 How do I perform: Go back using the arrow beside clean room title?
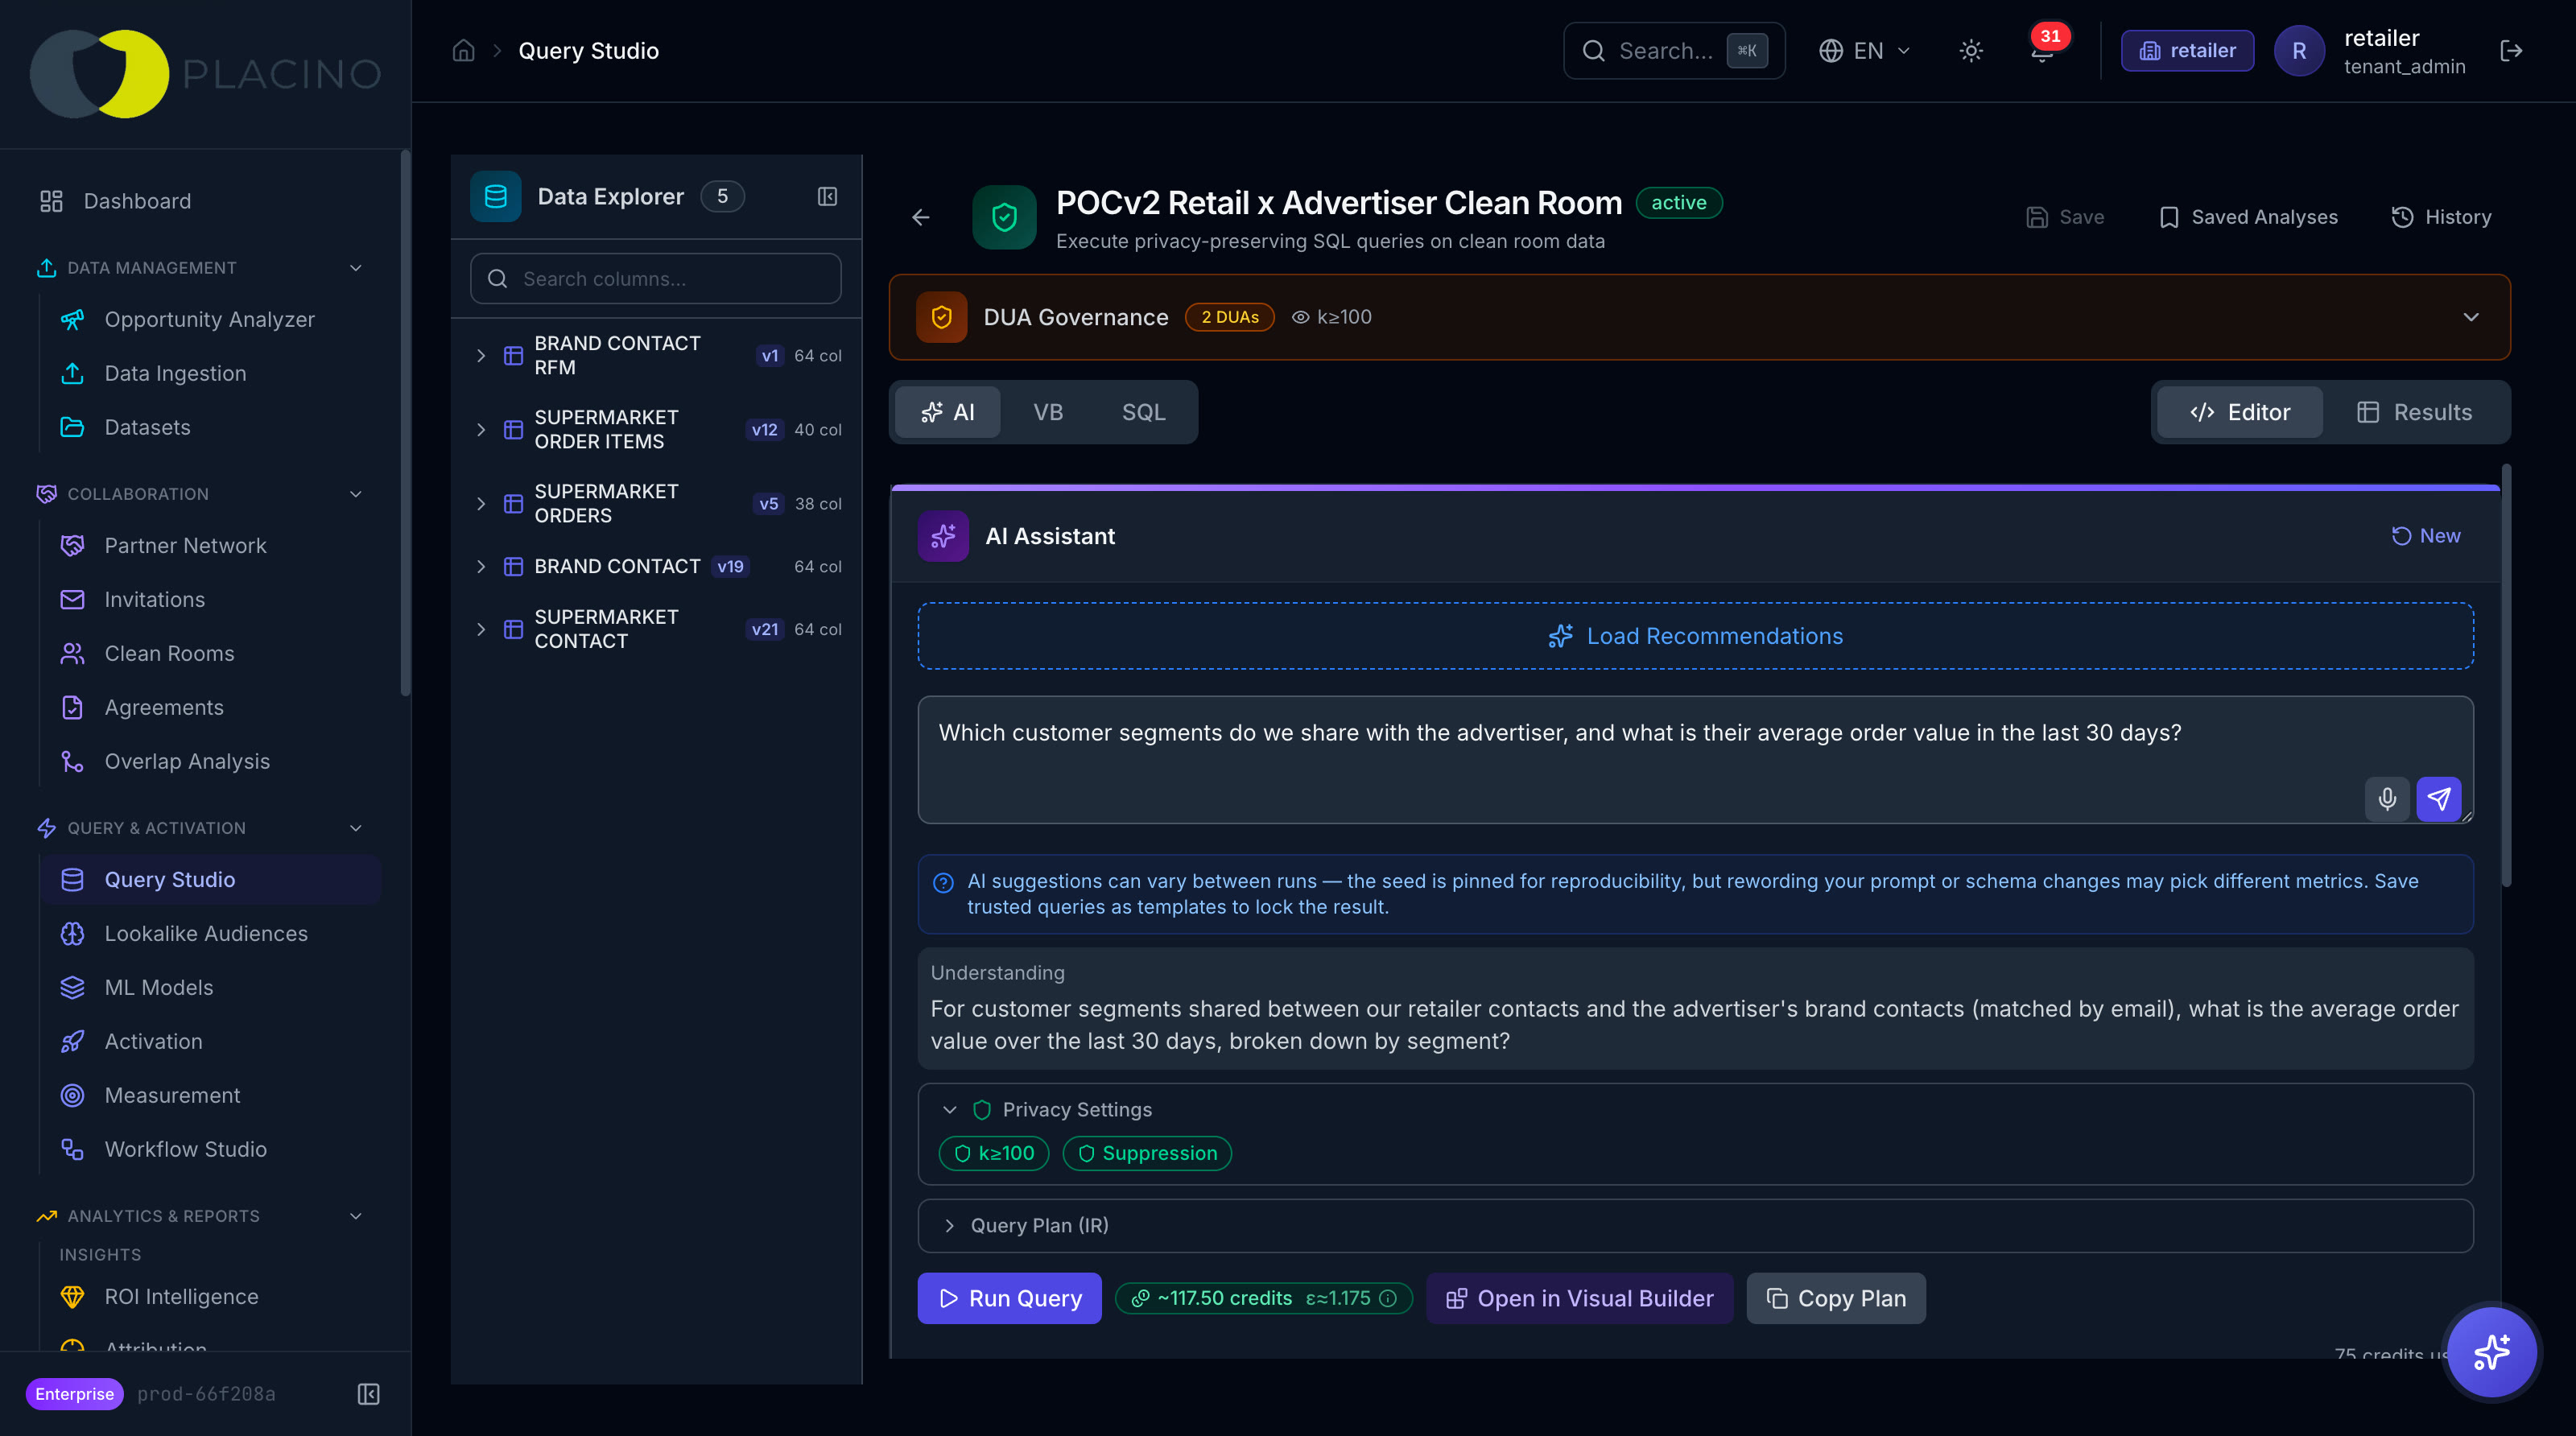[x=921, y=217]
